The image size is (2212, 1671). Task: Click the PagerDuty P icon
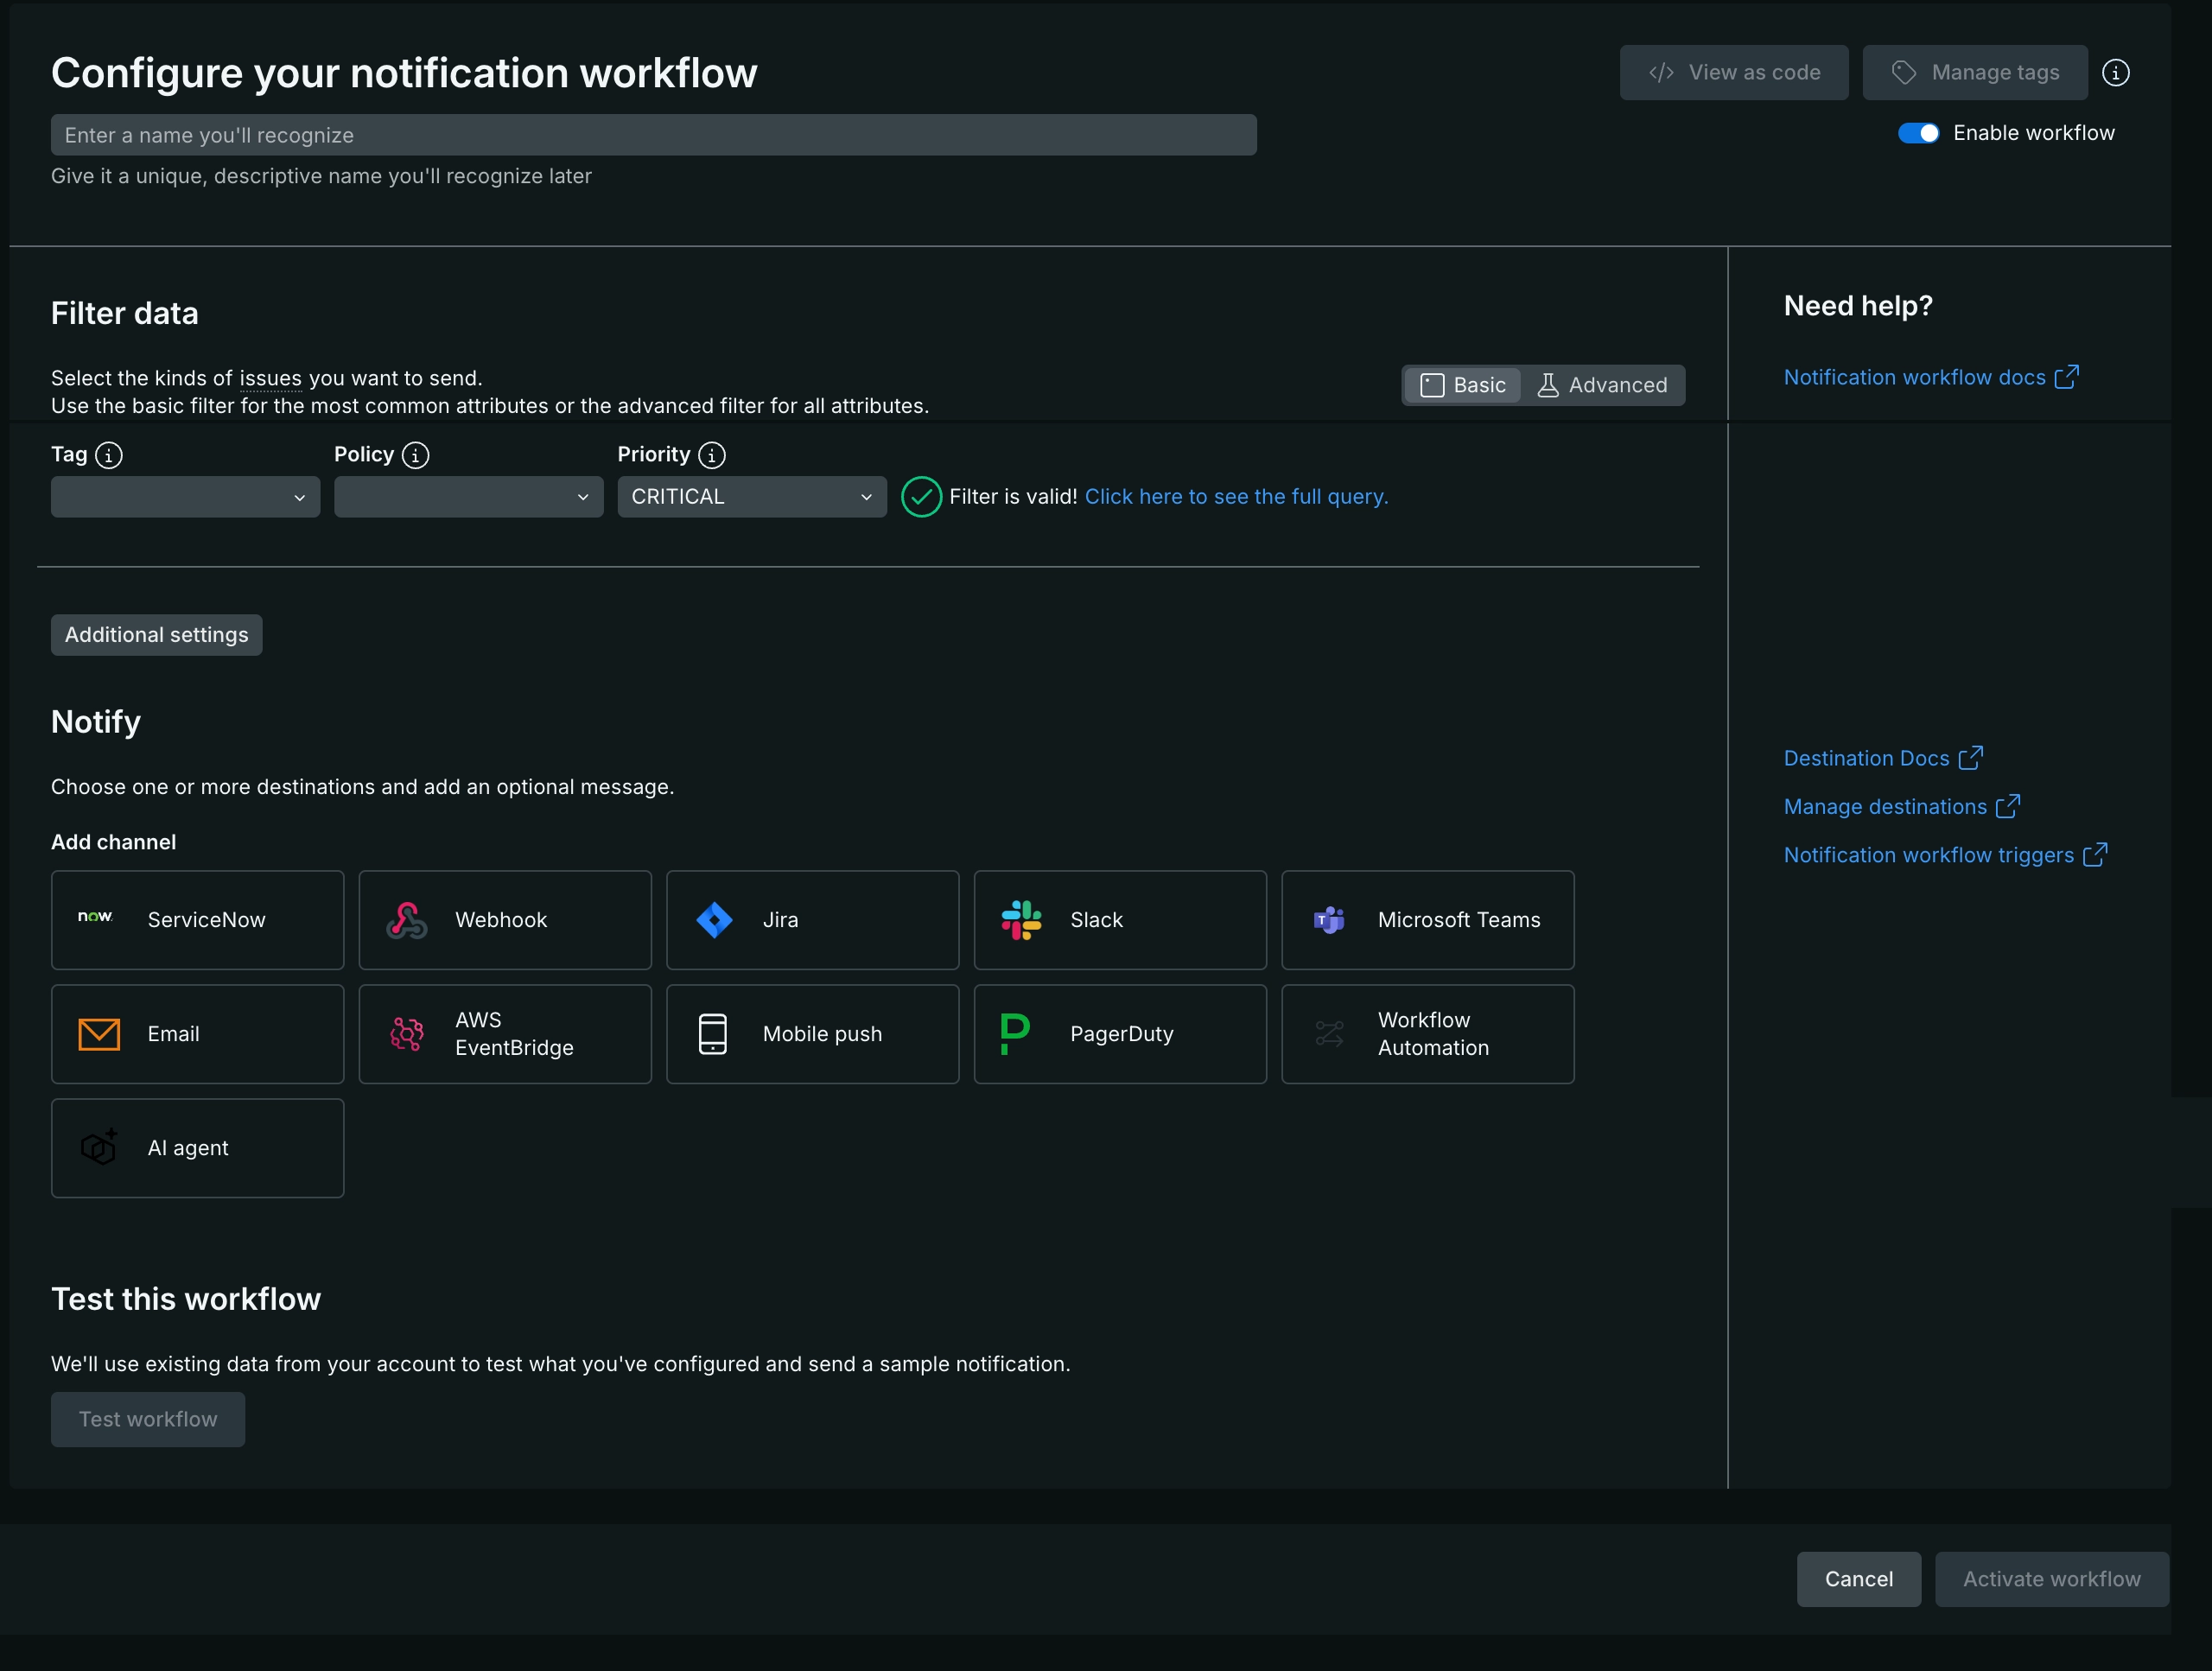tap(1014, 1034)
